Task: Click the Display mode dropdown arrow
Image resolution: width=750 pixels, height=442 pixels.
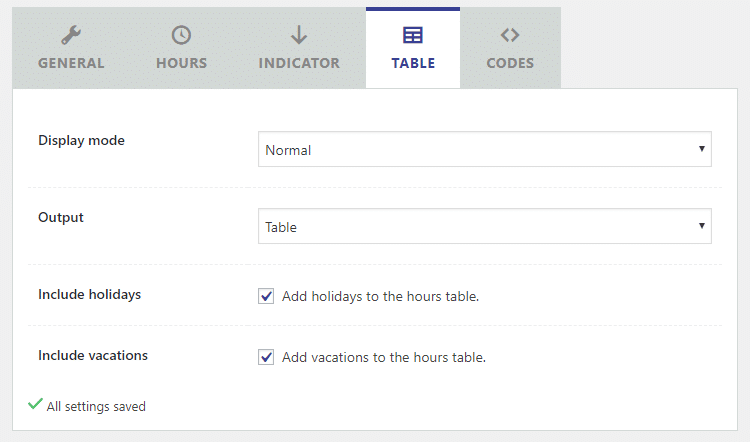Action: point(702,149)
